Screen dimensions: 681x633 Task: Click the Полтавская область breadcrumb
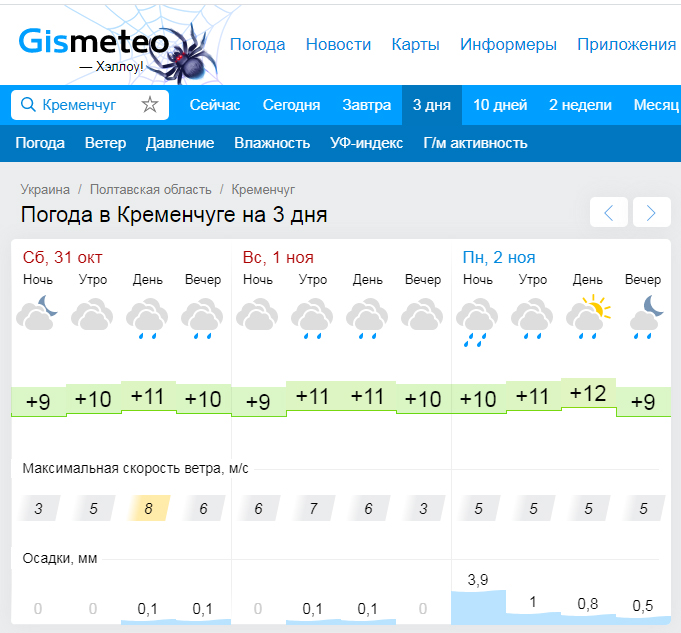(x=150, y=189)
